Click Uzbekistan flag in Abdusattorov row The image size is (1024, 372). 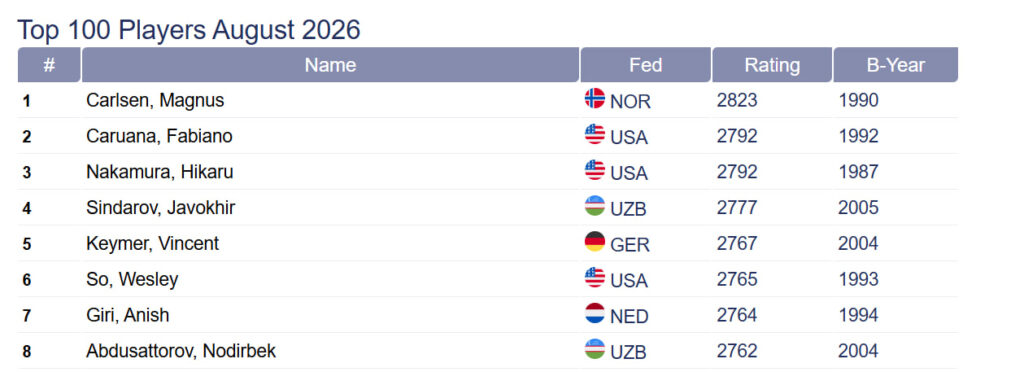tap(594, 349)
